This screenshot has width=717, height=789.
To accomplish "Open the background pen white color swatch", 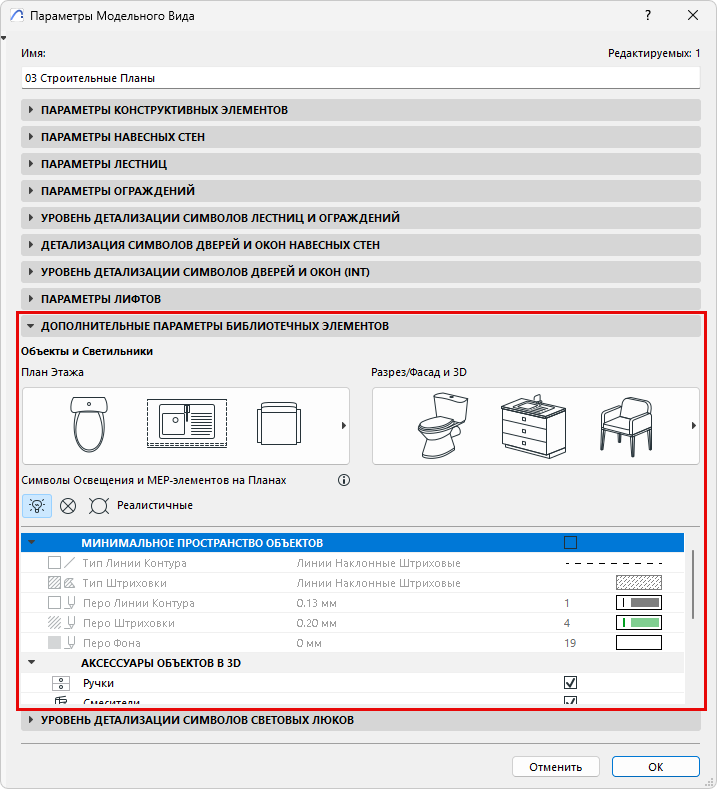I will [x=639, y=643].
